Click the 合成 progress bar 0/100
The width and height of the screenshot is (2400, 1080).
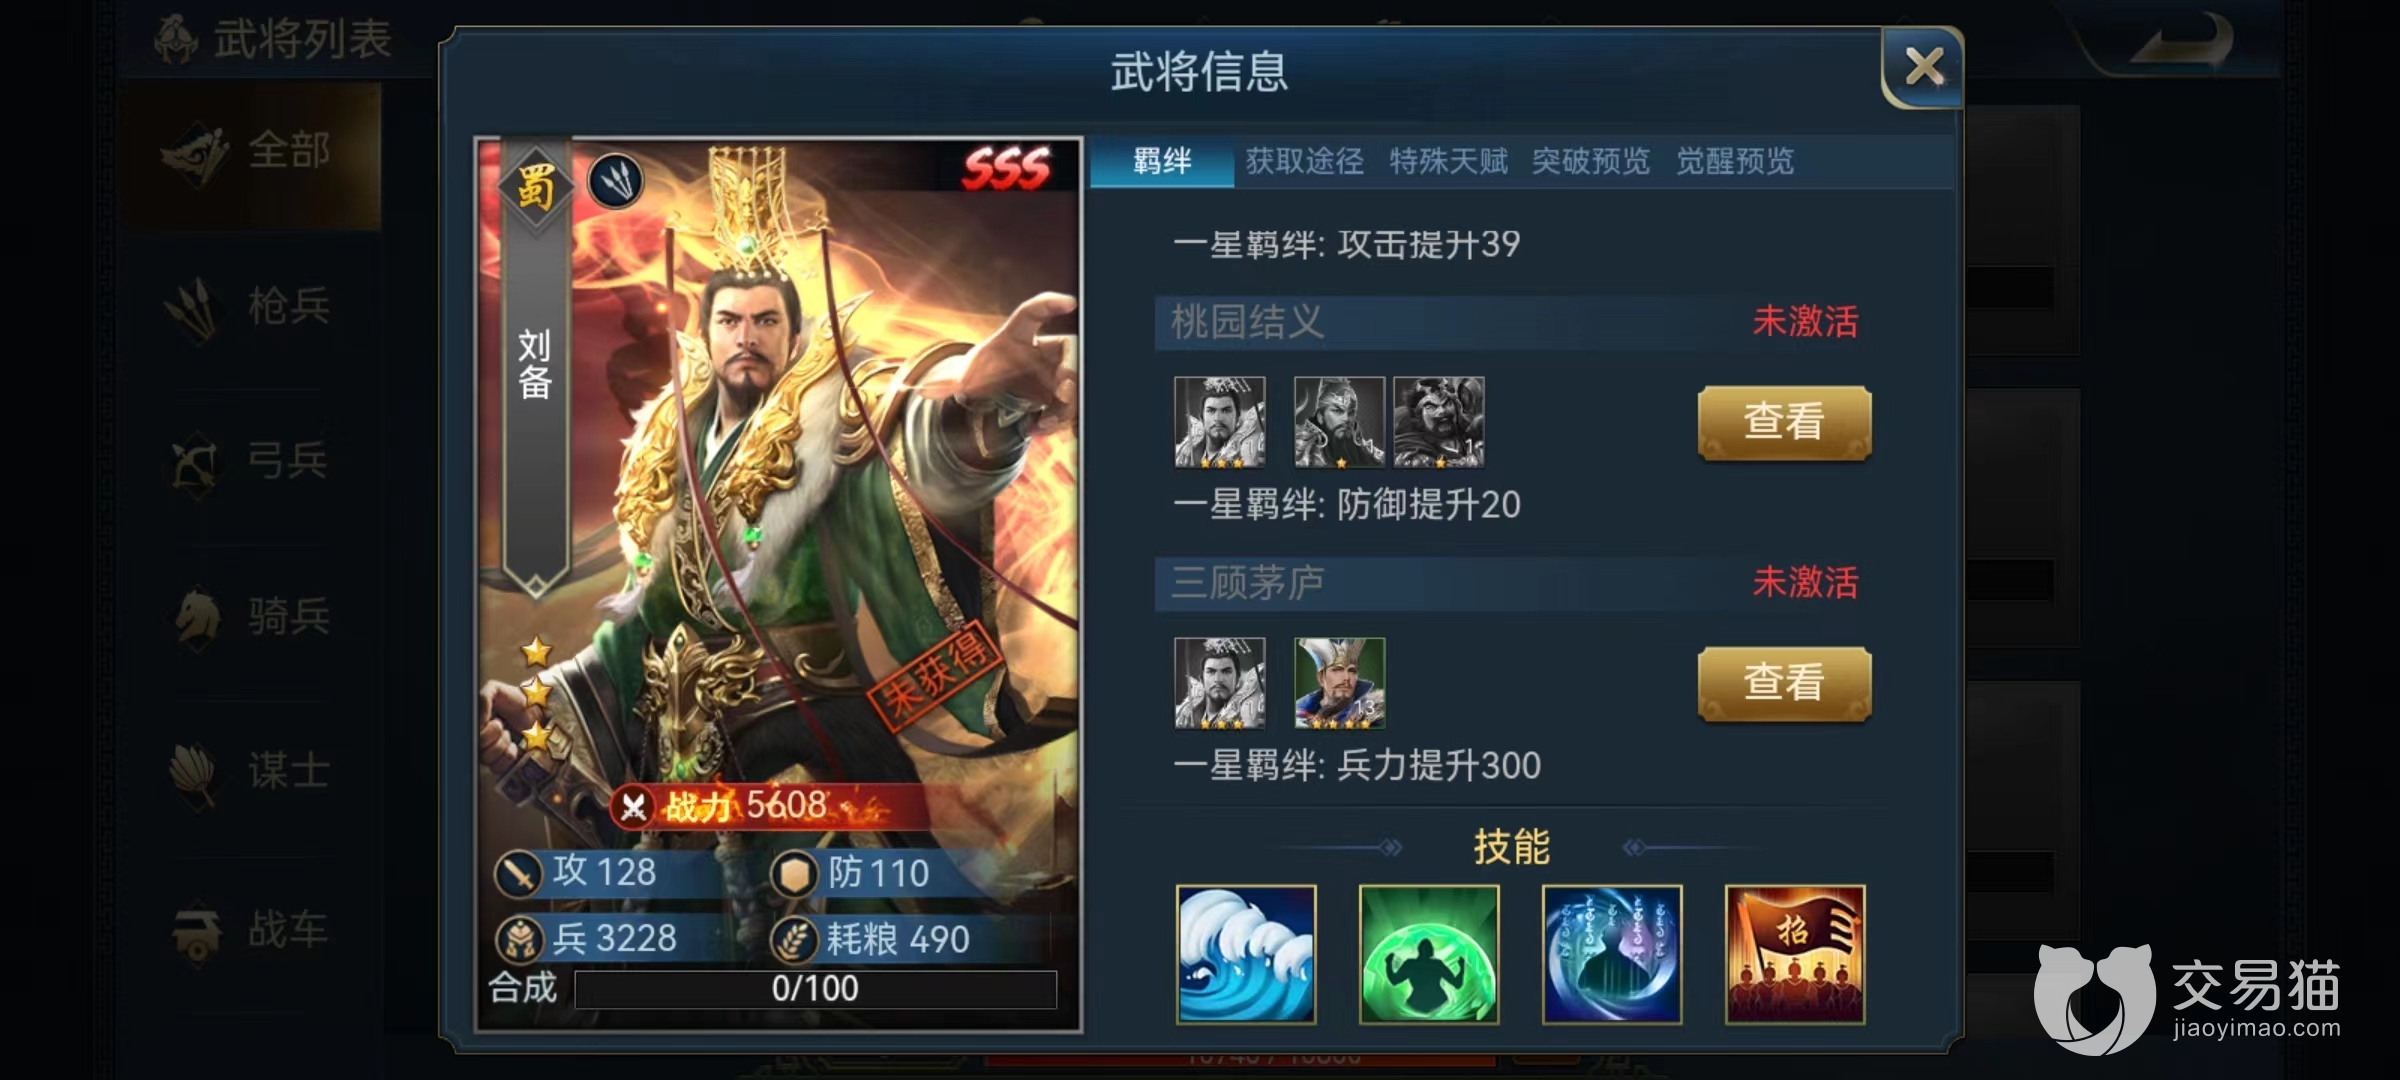[815, 988]
